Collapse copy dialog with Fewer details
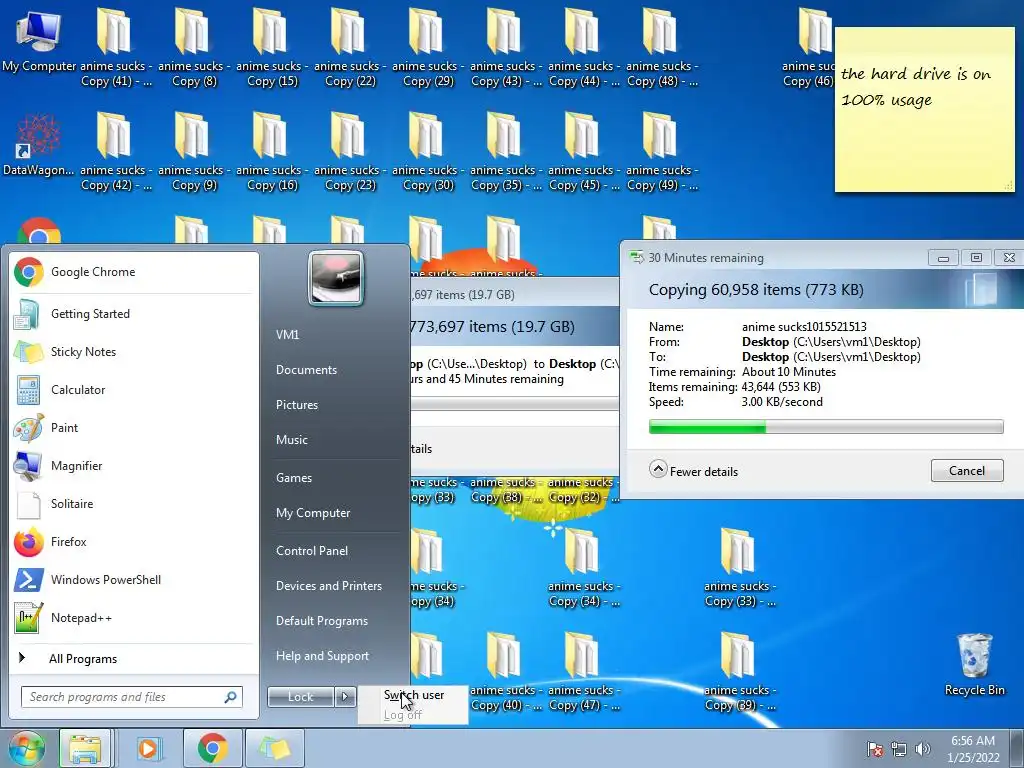The width and height of the screenshot is (1024, 768). [x=694, y=471]
